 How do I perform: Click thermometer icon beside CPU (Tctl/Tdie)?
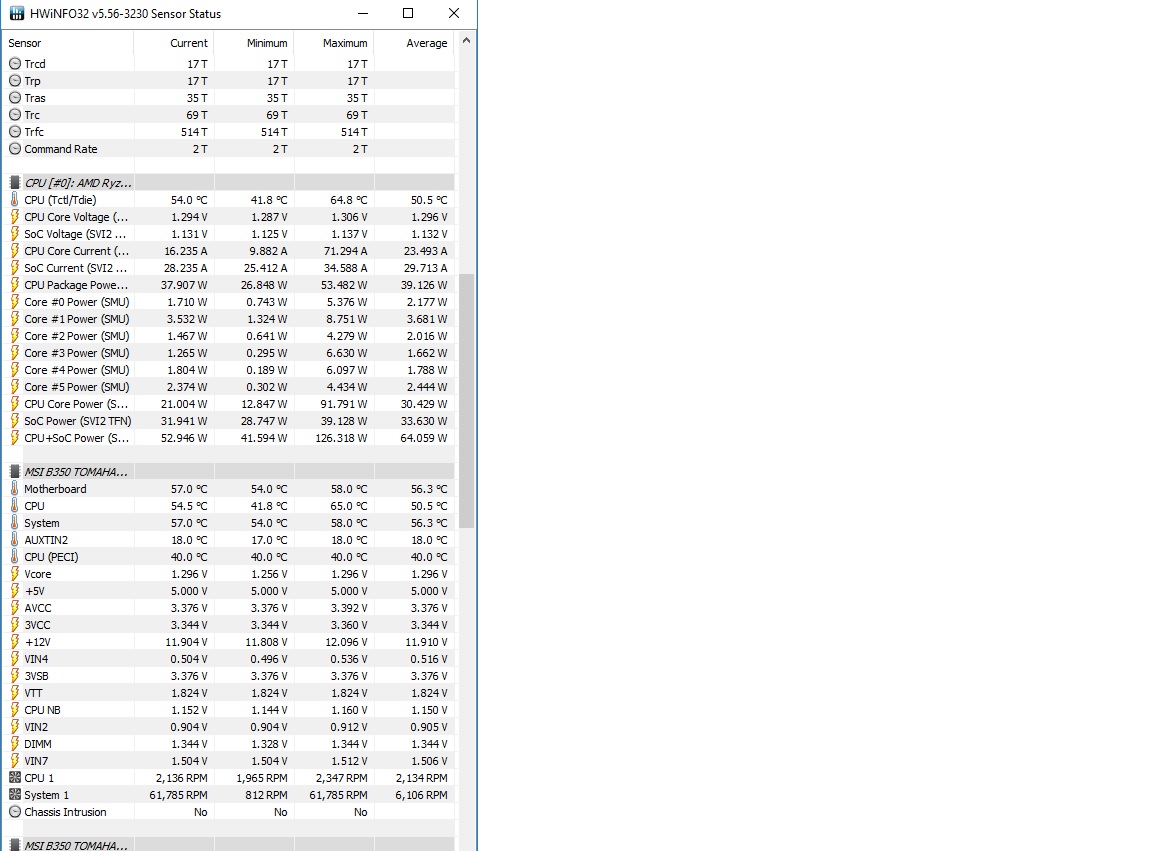[15, 199]
